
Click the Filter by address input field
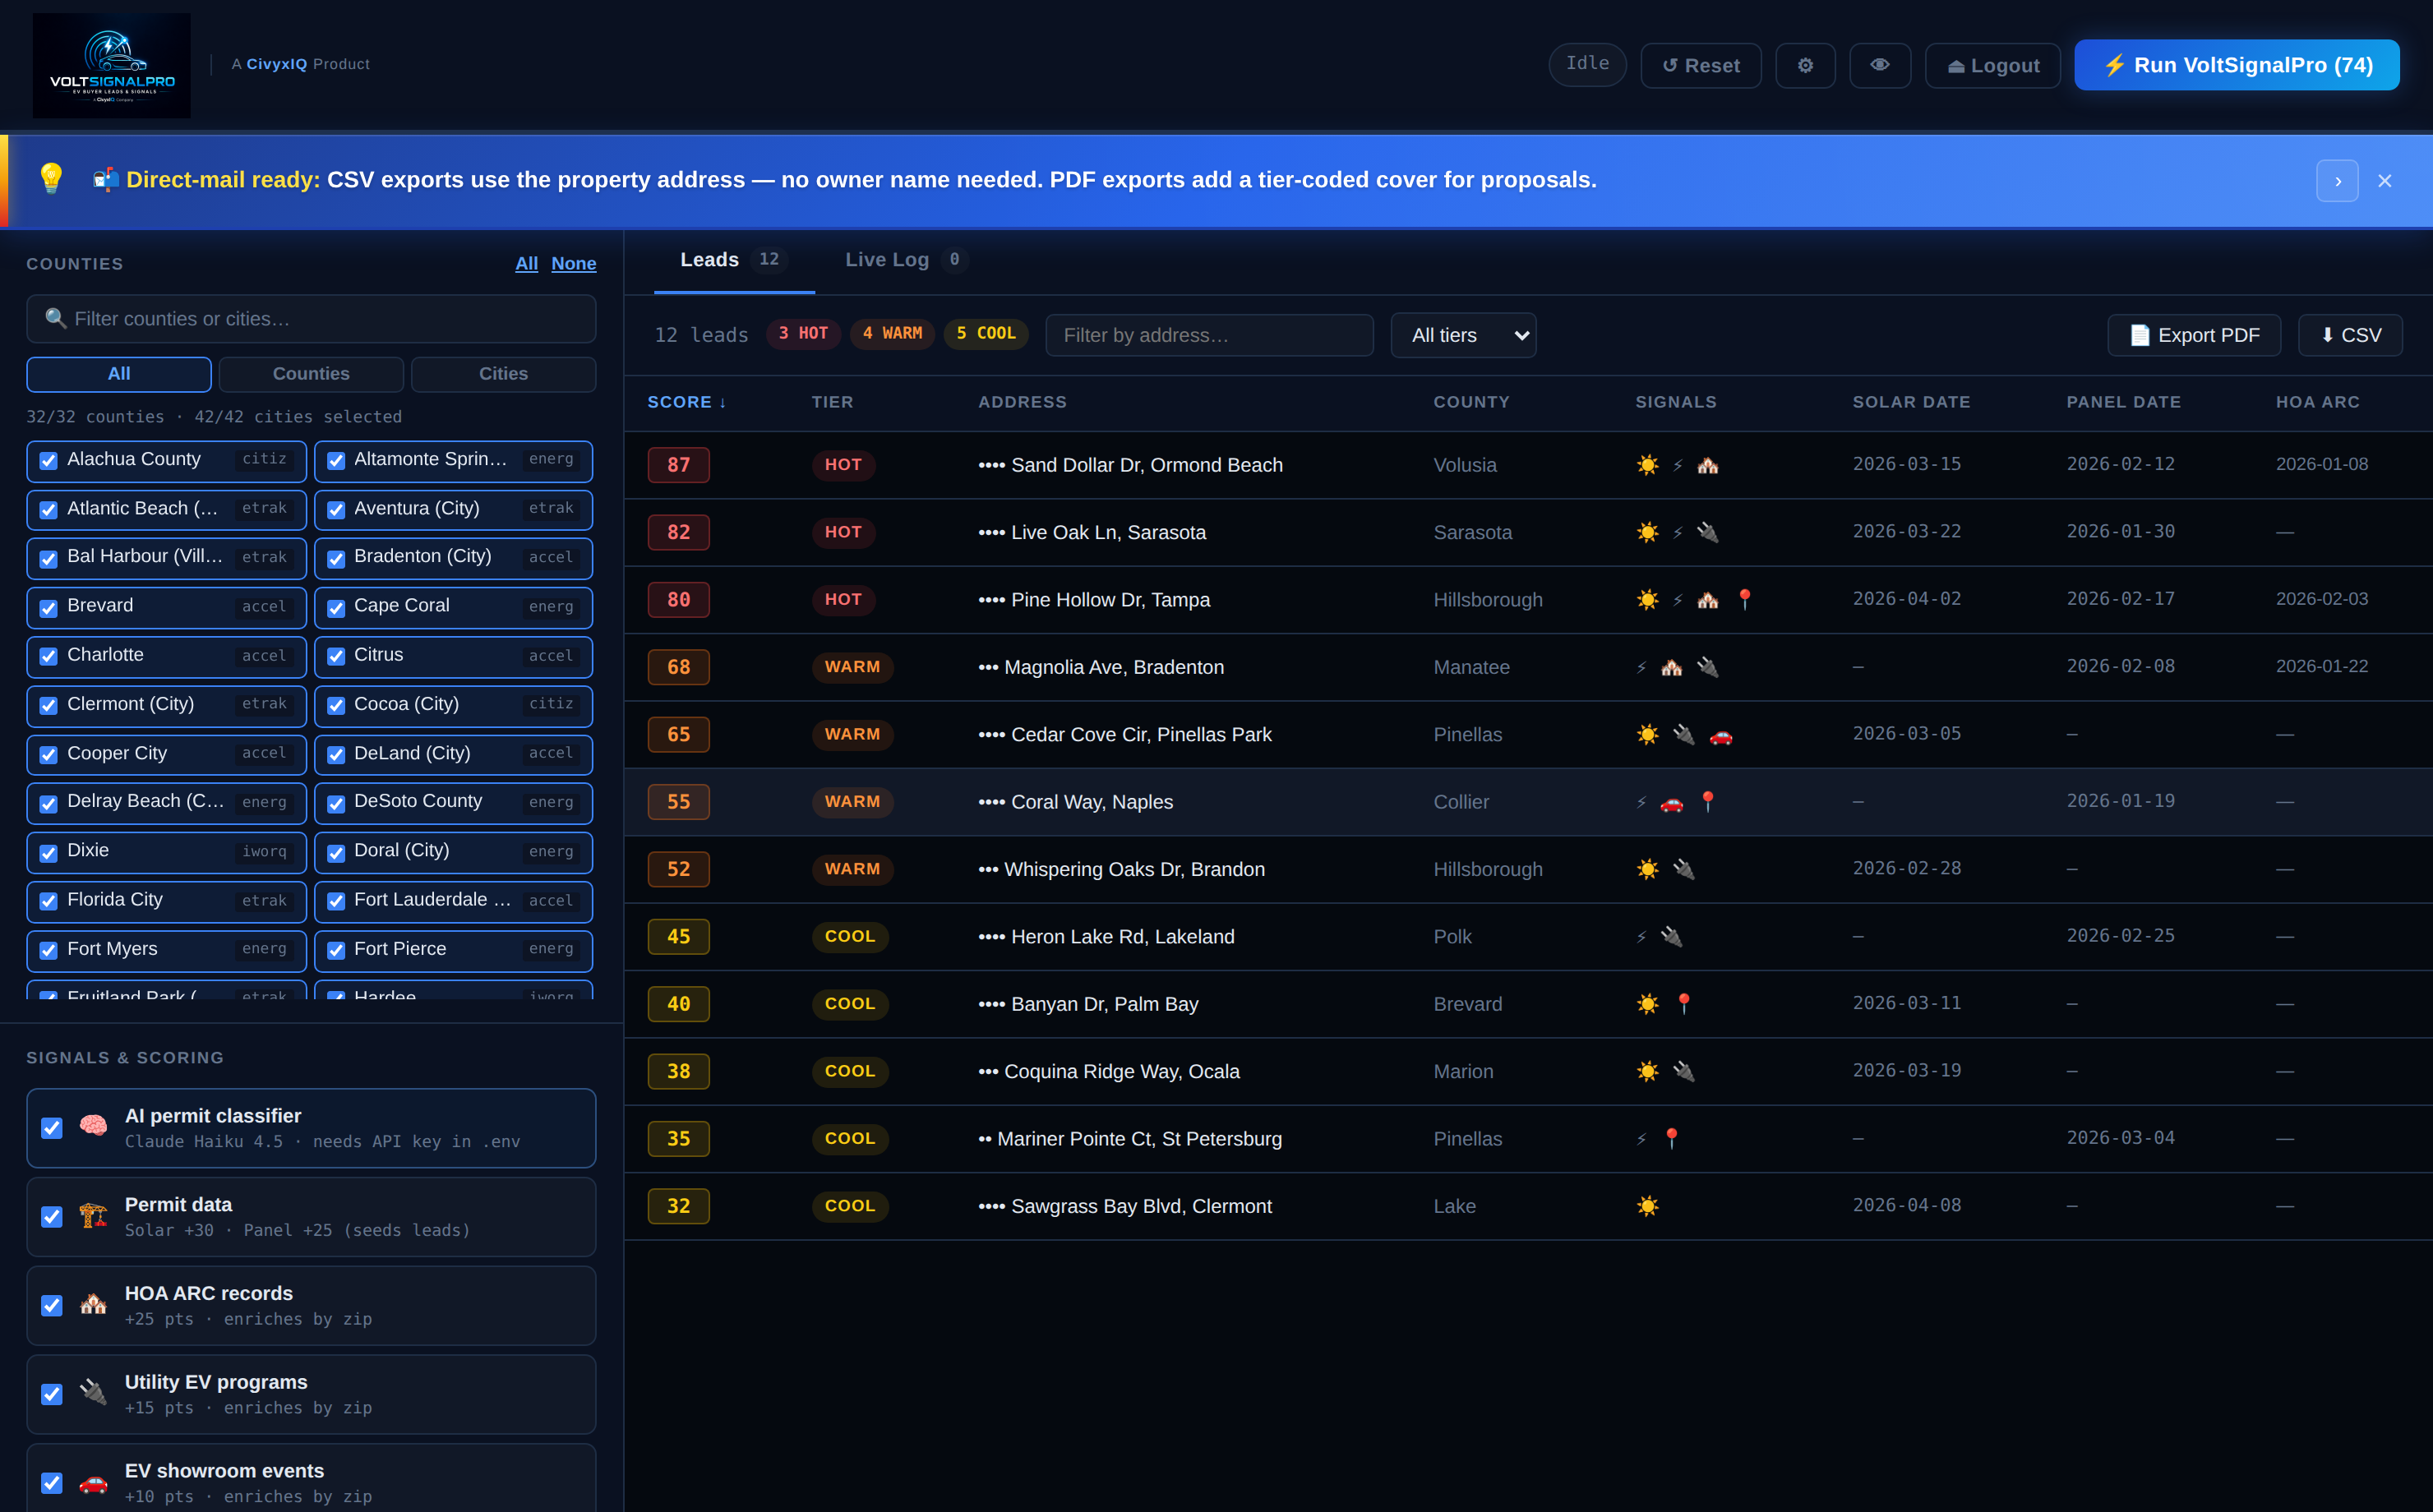click(x=1209, y=335)
